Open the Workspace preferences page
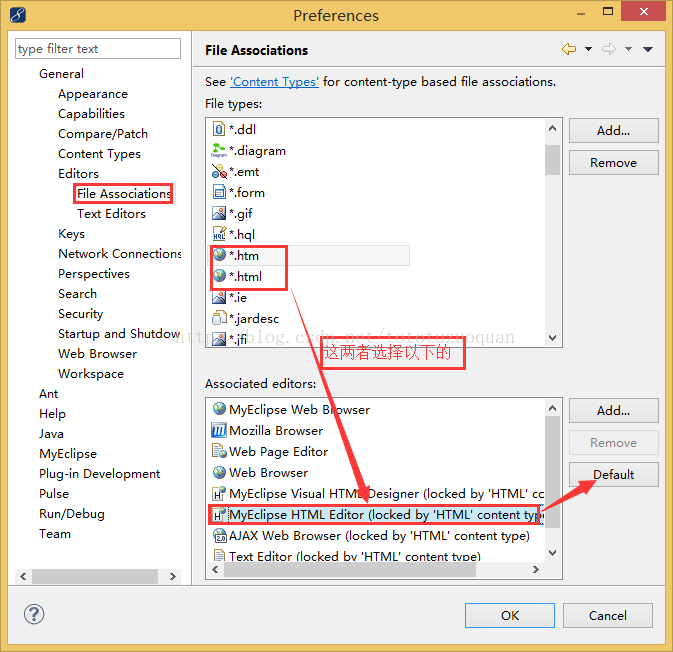Viewport: 673px width, 652px height. [91, 374]
